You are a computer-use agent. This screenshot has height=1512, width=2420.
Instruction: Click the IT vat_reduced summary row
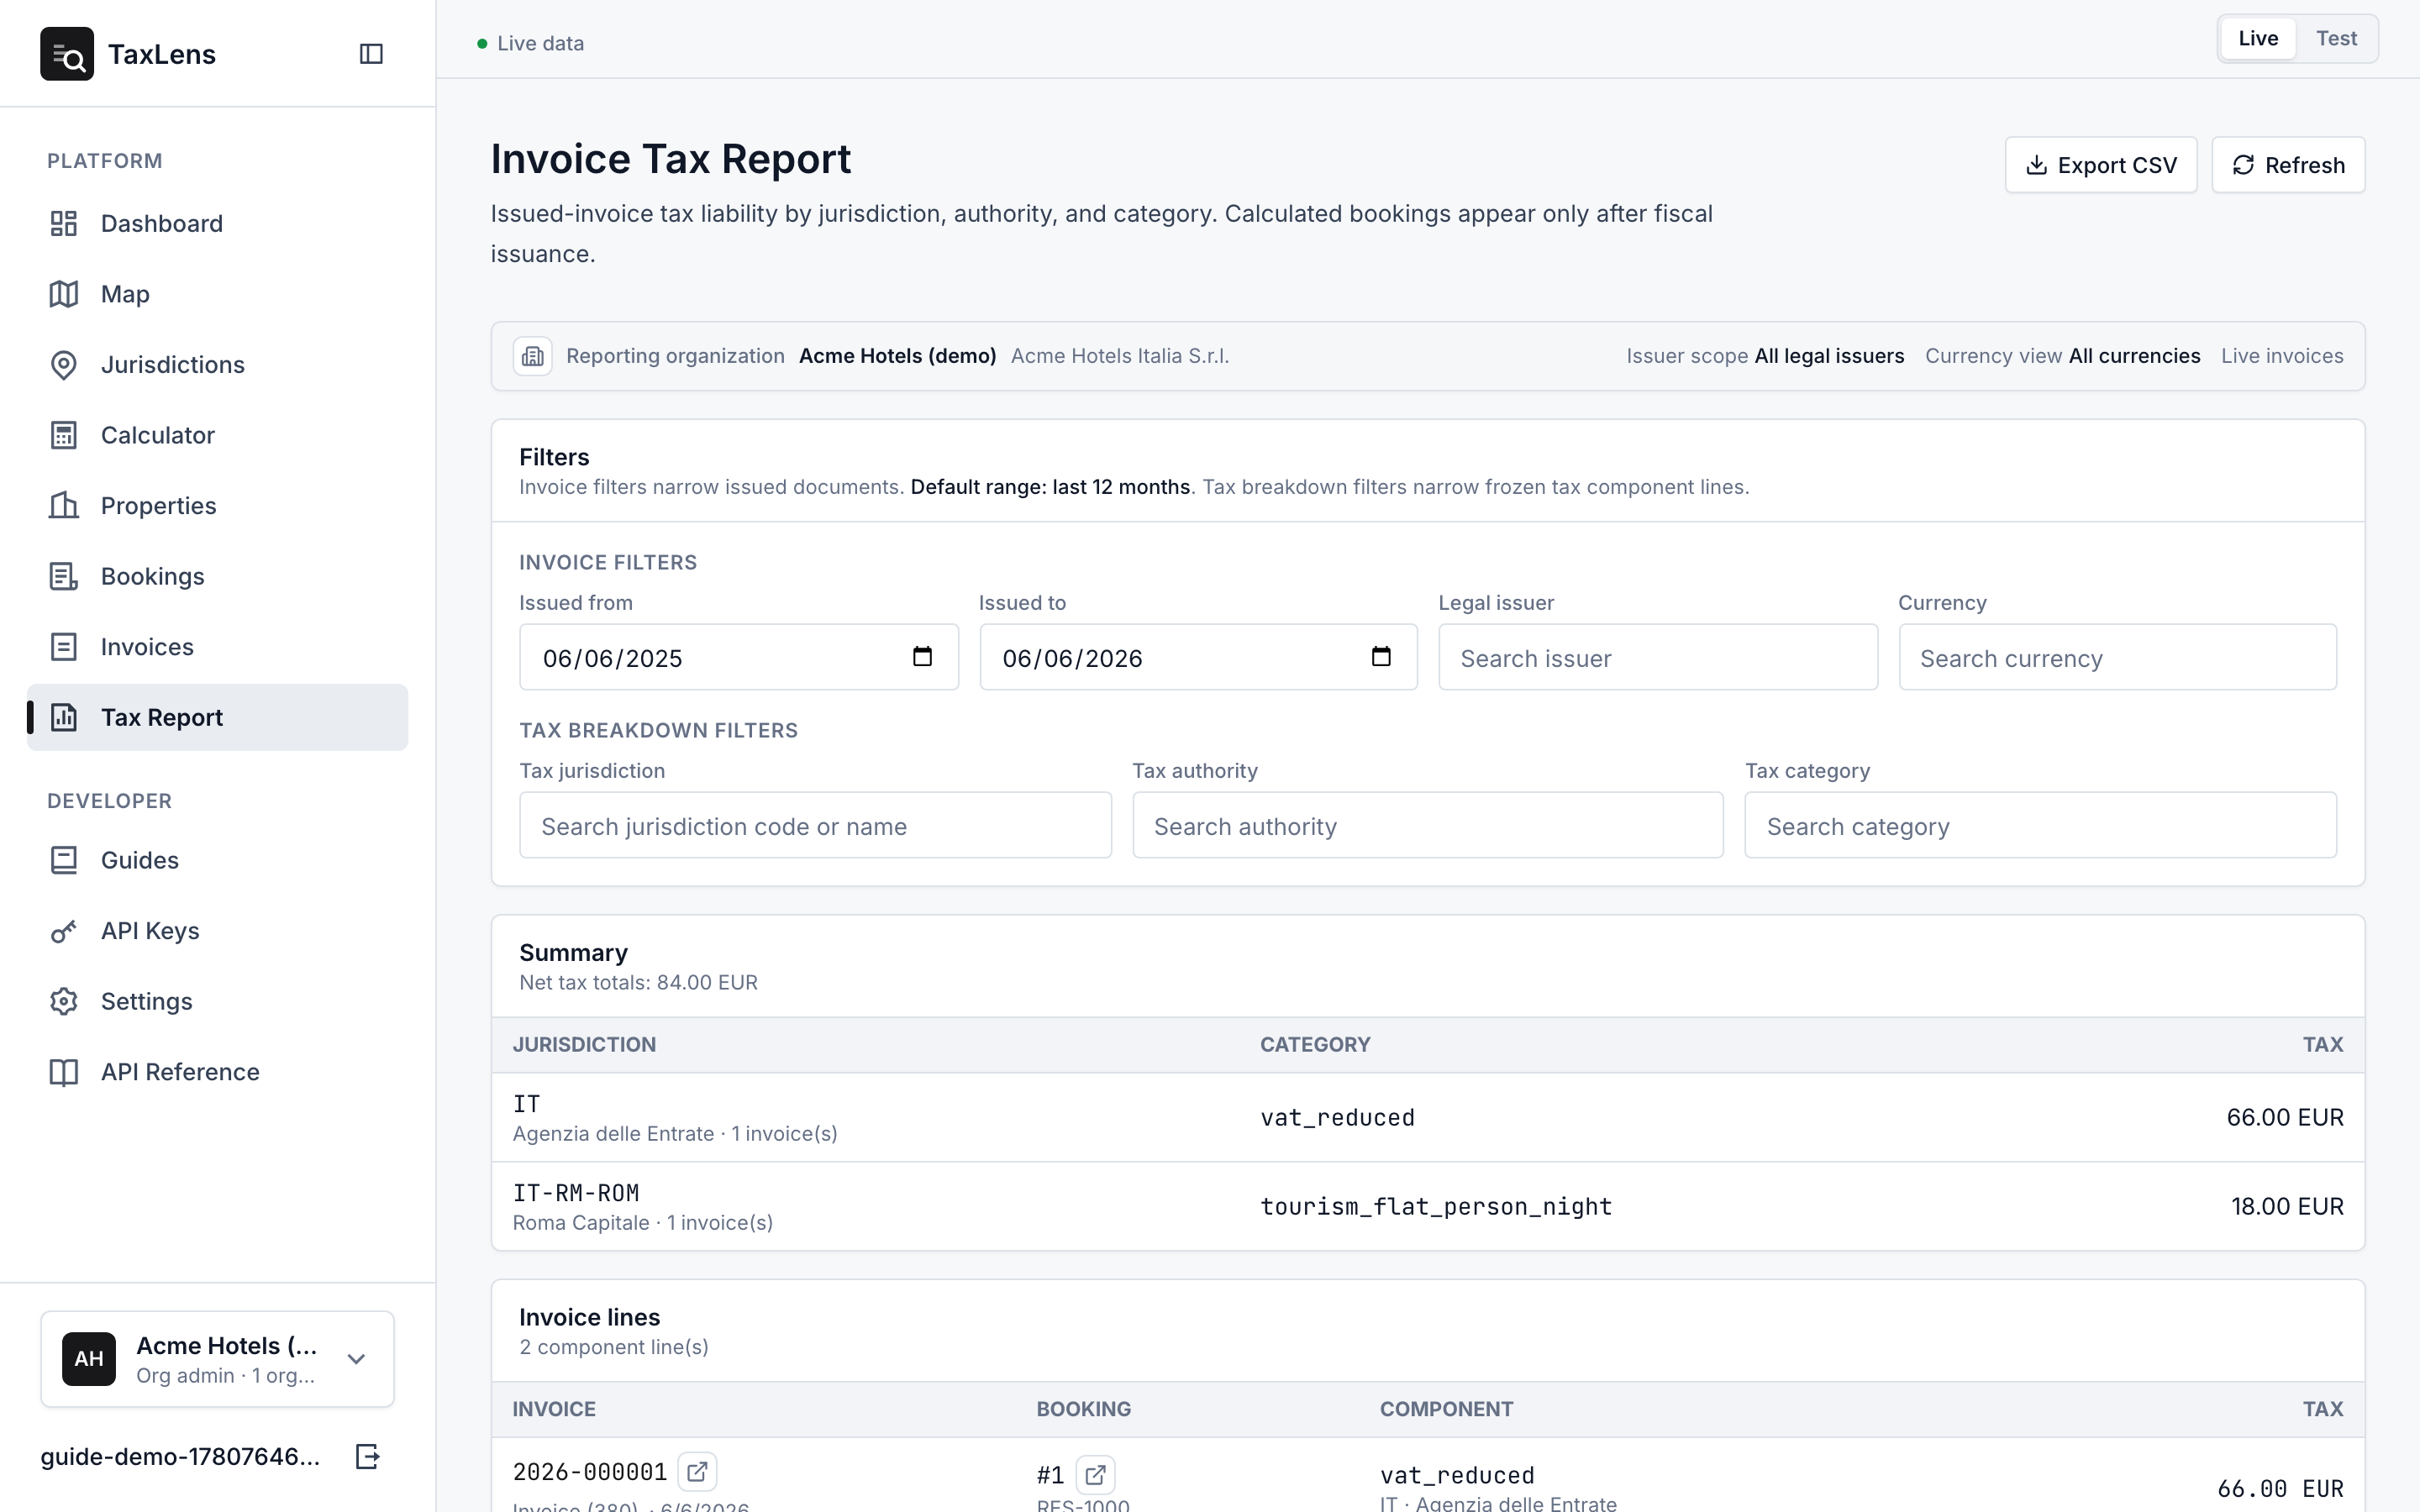[1428, 1117]
